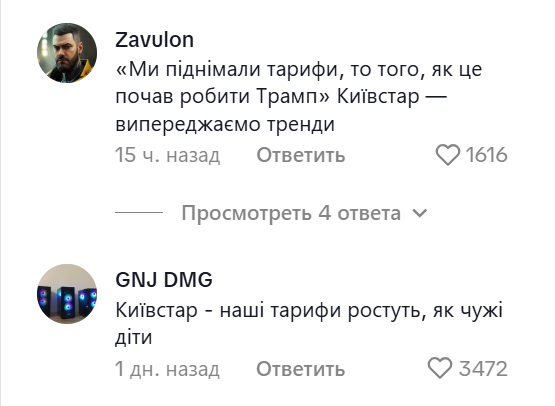Like Zavulon's comment with the heart icon

pos(448,155)
